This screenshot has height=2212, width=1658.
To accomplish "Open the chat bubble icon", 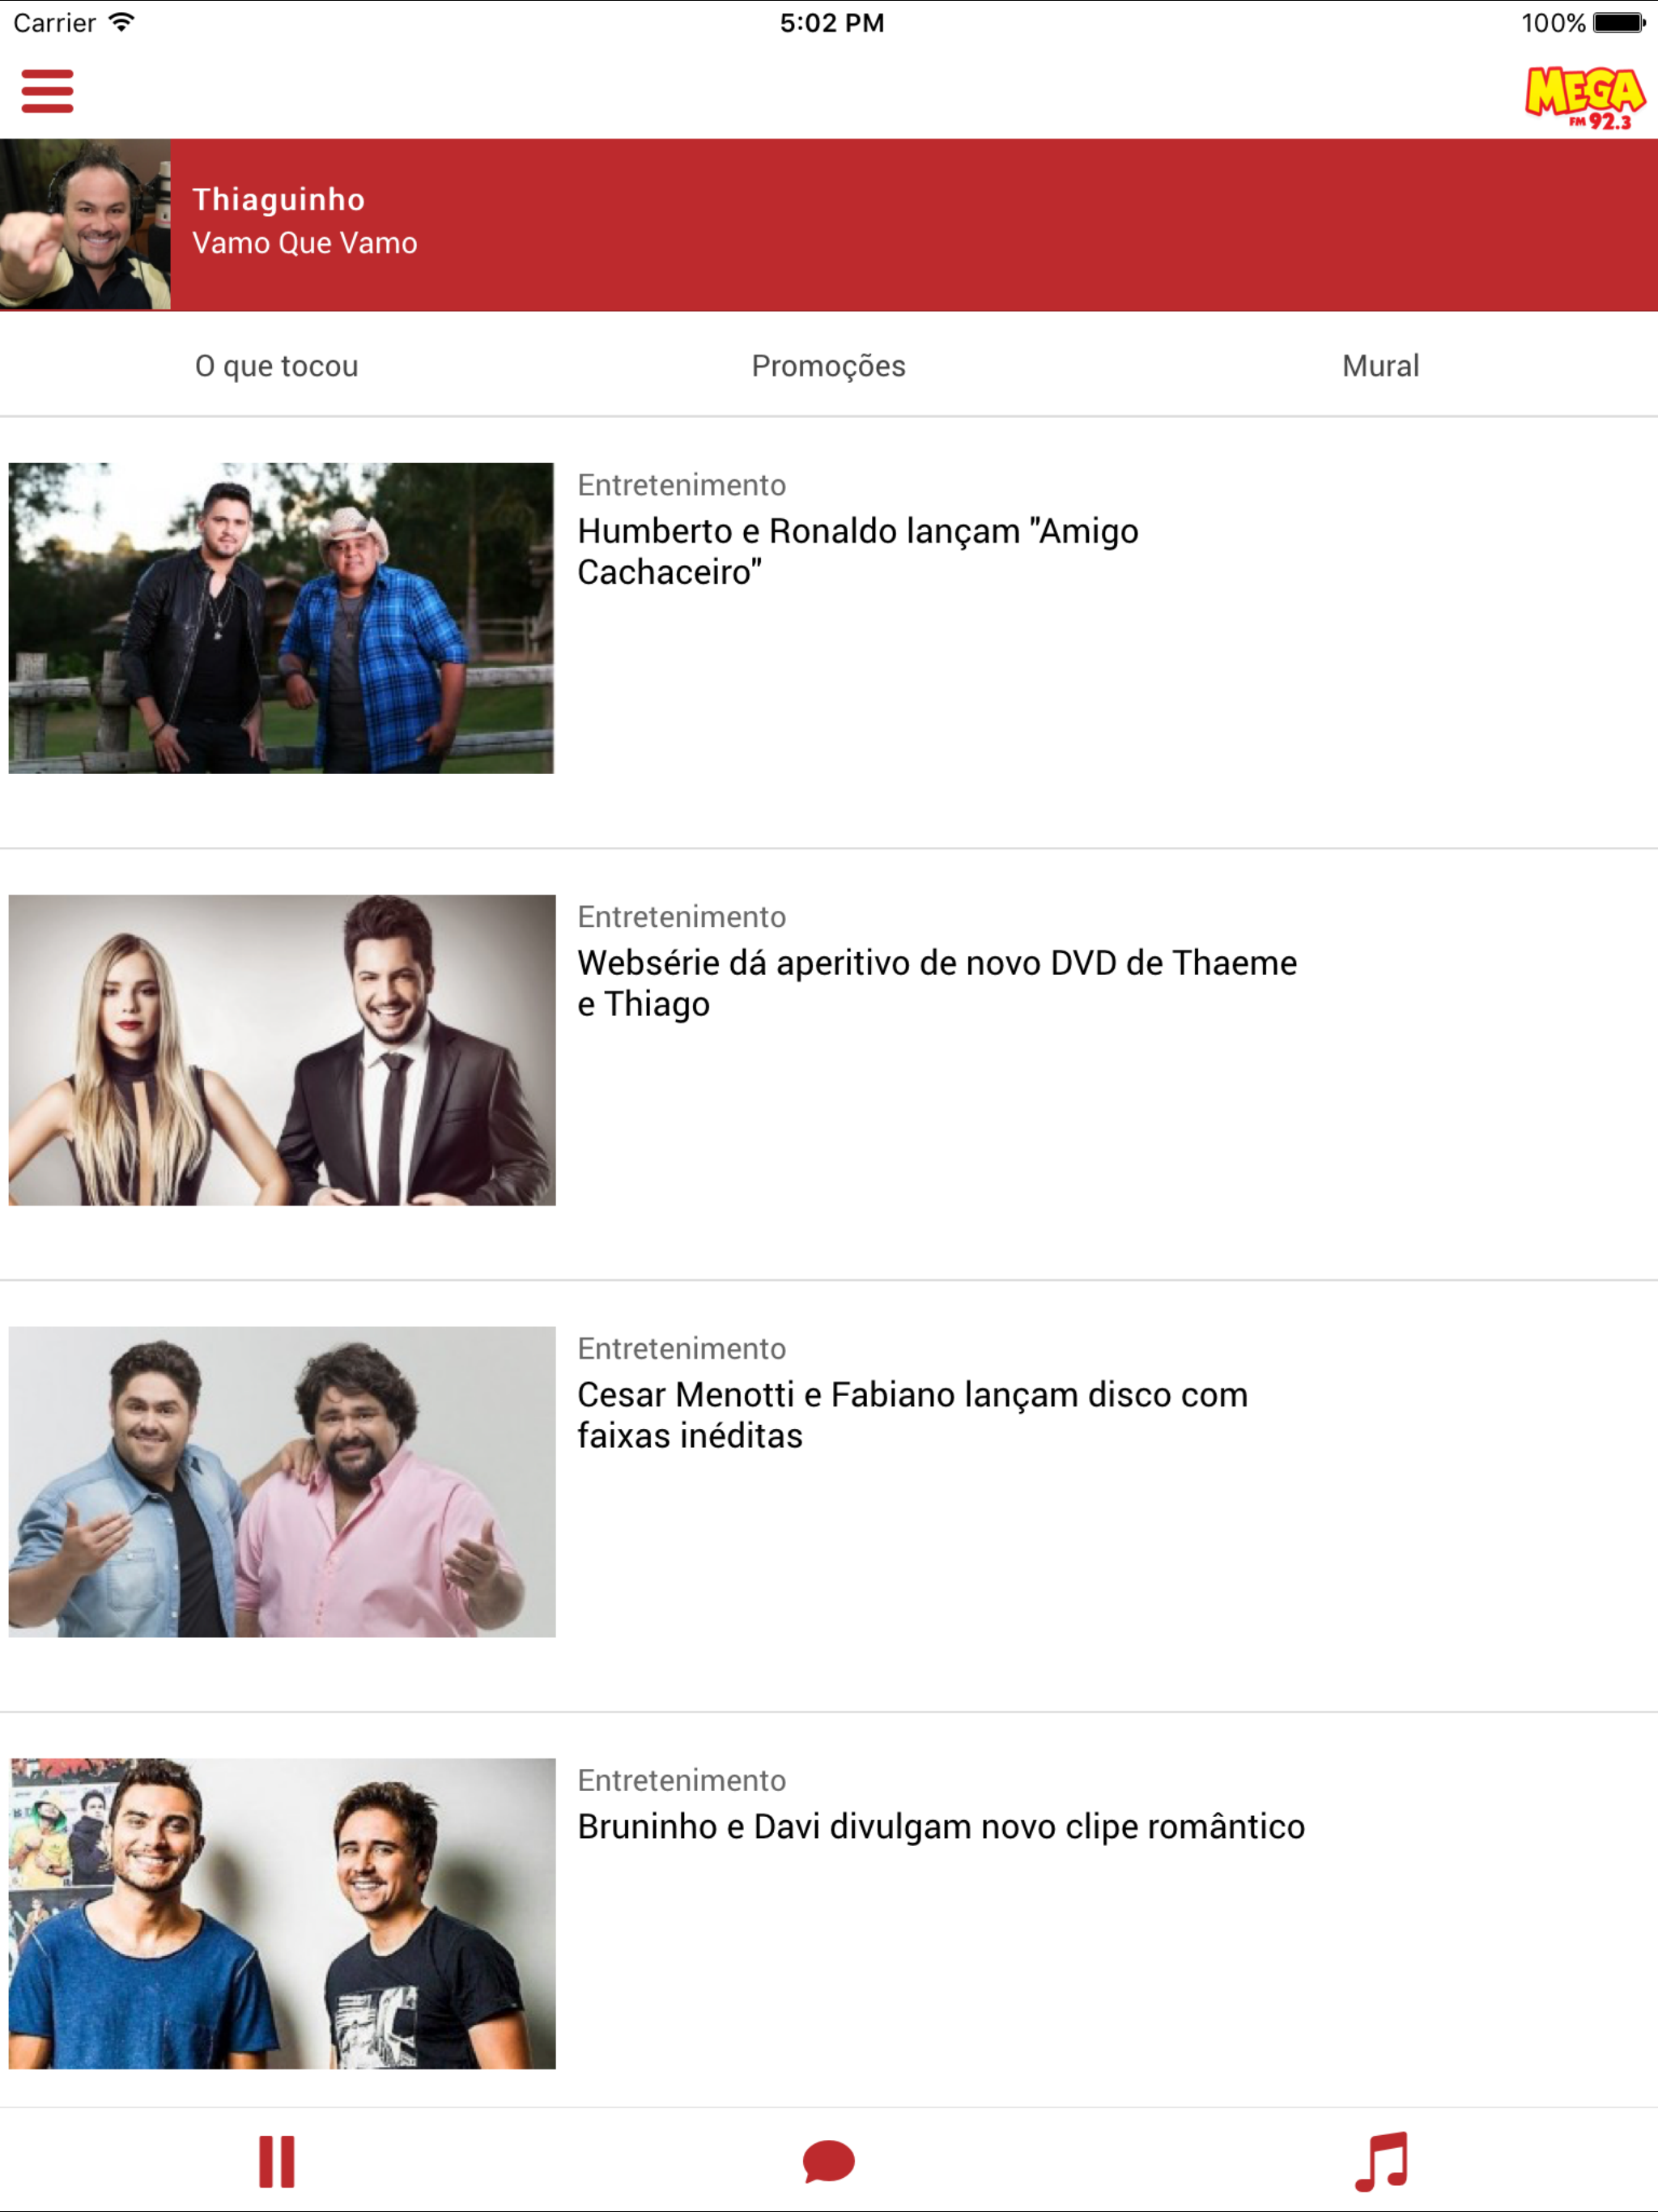I will [828, 2161].
